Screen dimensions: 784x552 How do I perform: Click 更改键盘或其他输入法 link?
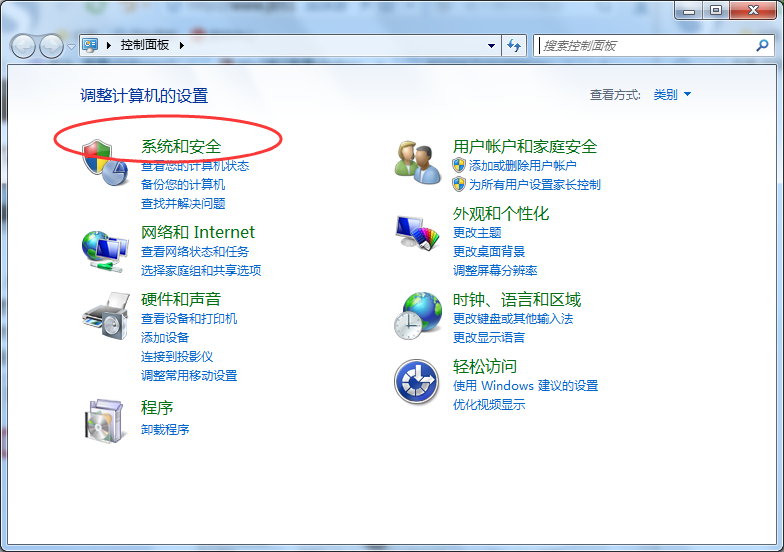[x=513, y=318]
